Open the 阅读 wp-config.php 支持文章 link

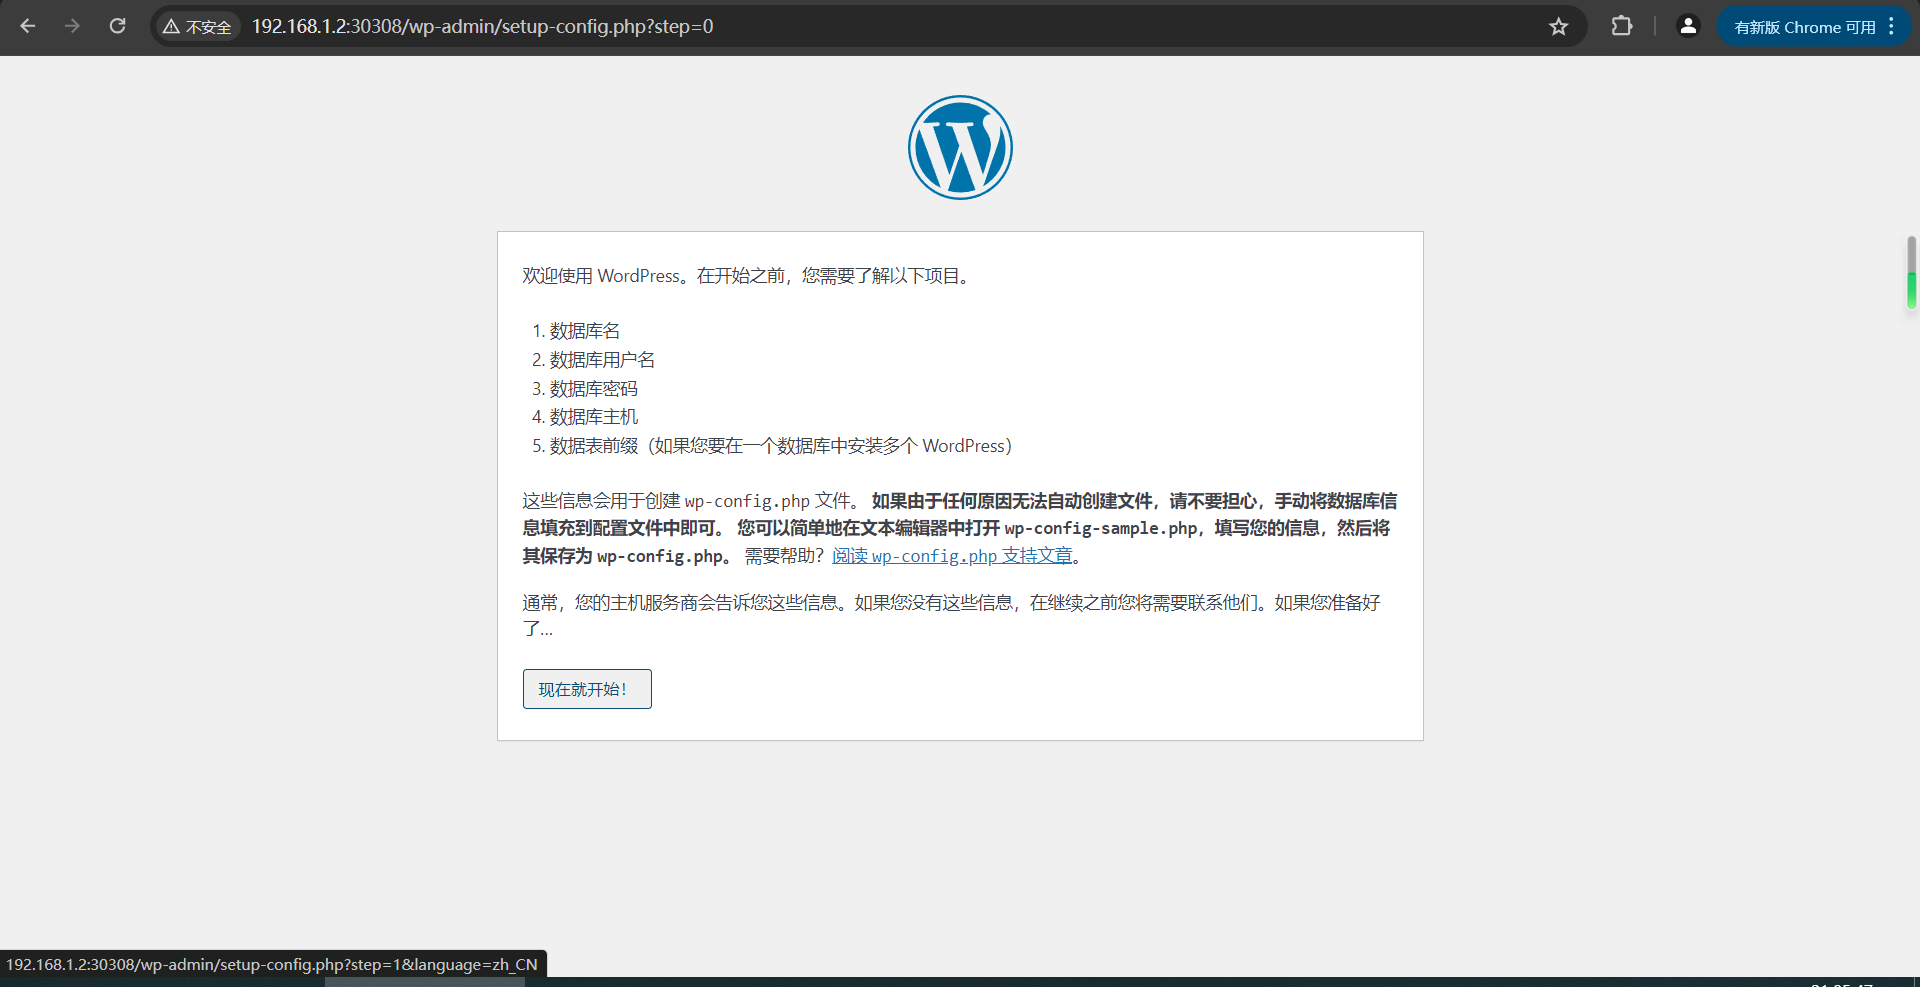click(x=952, y=556)
